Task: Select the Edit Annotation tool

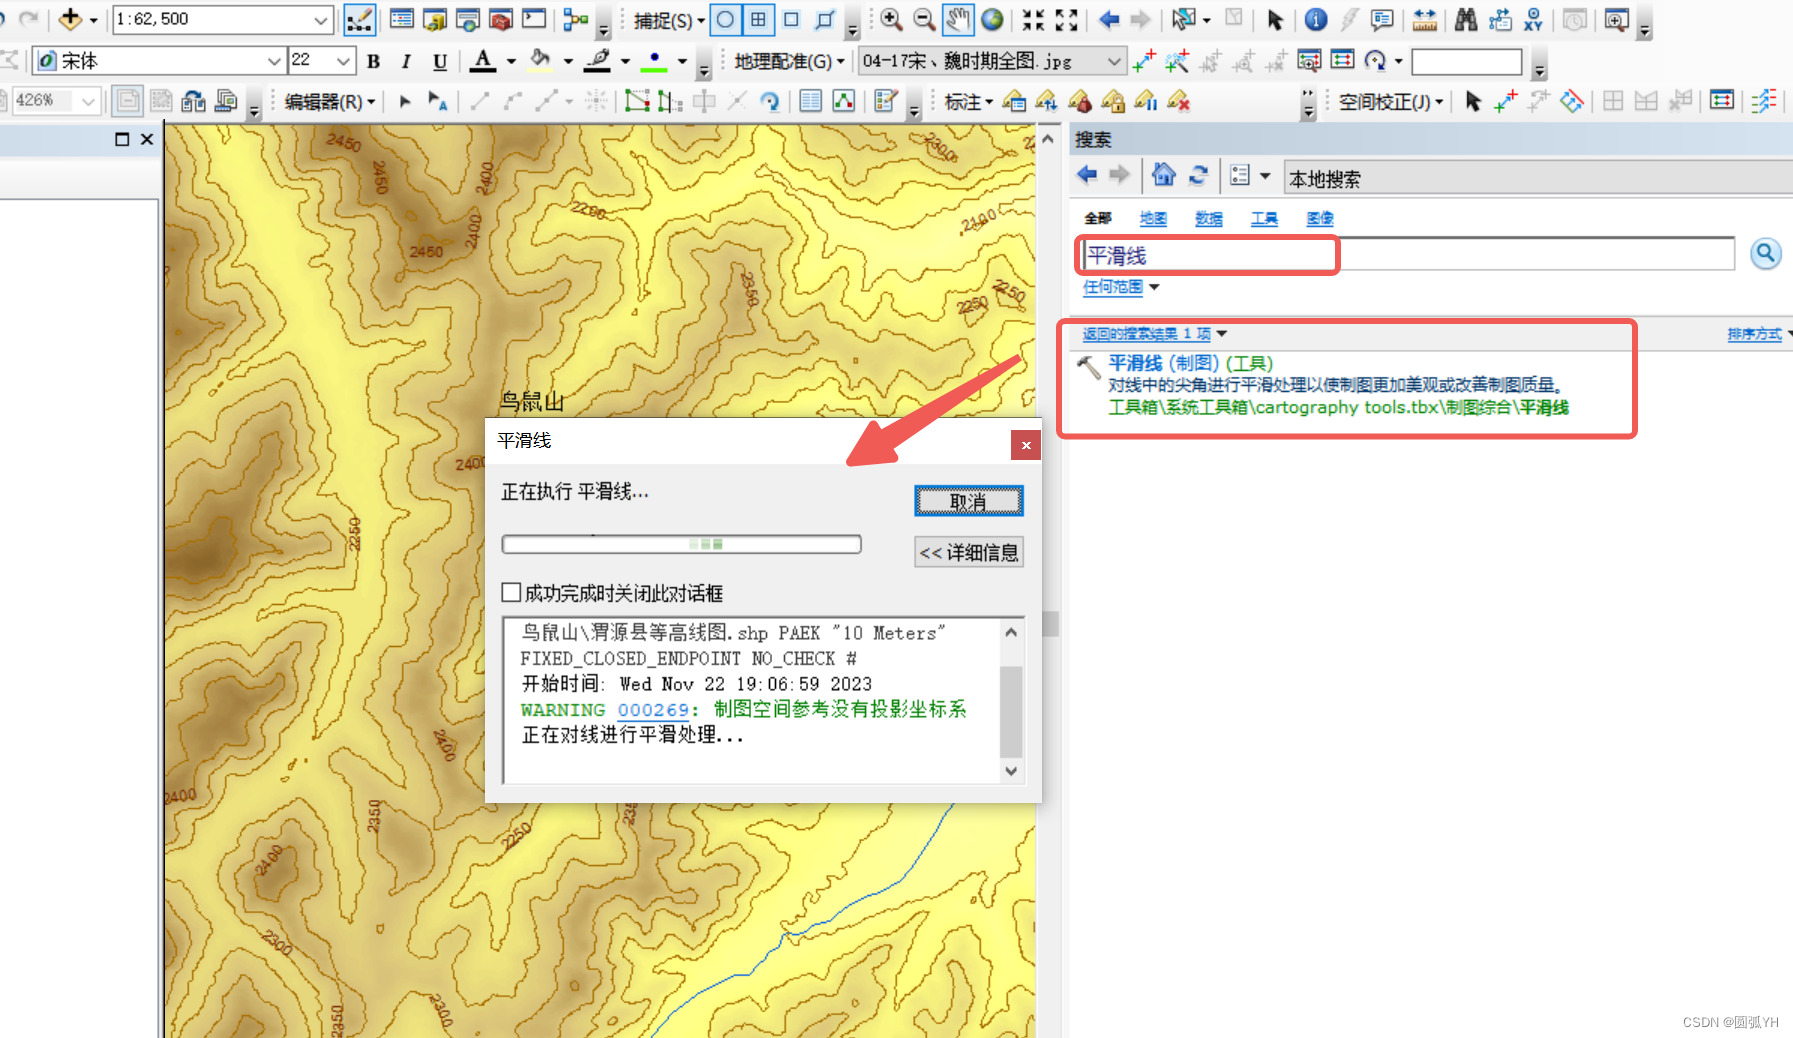Action: pos(437,101)
